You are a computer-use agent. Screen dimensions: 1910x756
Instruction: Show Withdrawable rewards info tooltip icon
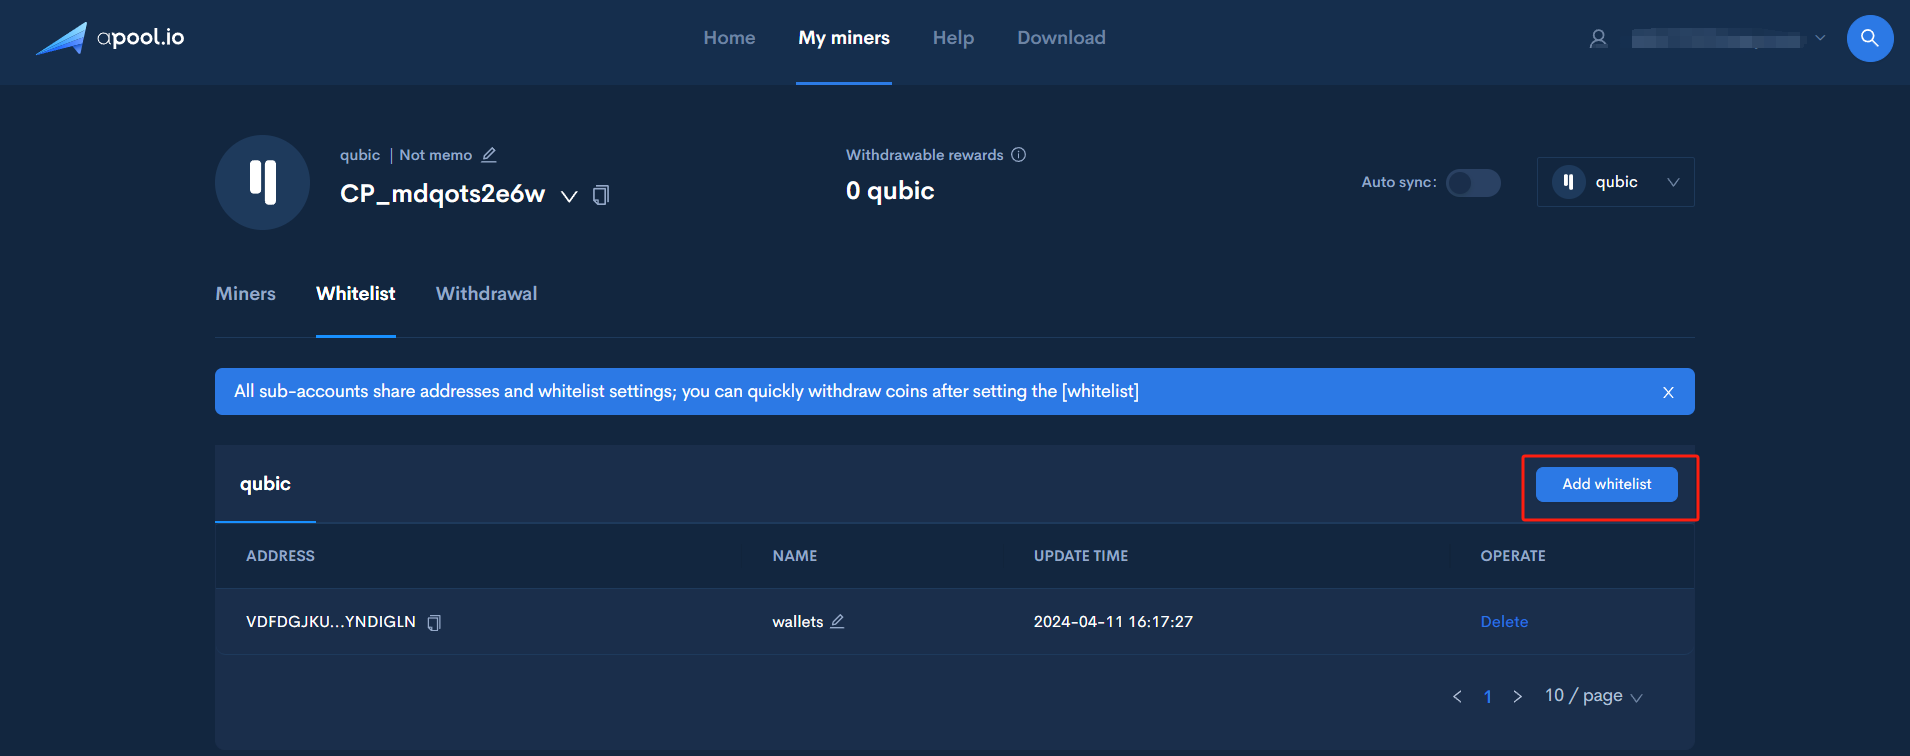tap(1018, 155)
